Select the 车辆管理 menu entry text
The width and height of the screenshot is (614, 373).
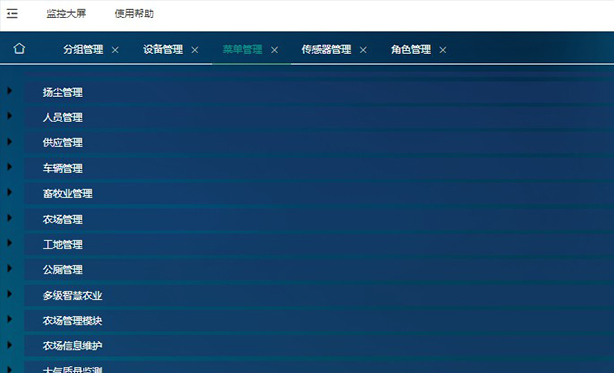coord(63,168)
